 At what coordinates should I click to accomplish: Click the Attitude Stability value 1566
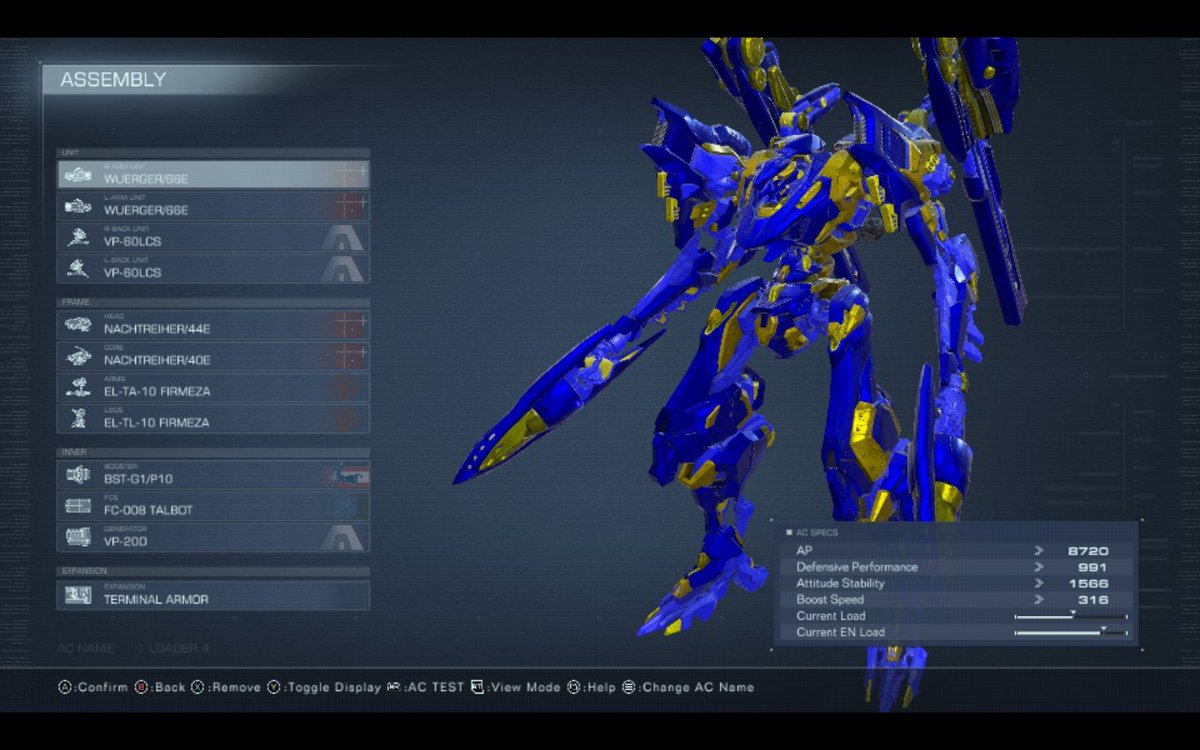1088,583
